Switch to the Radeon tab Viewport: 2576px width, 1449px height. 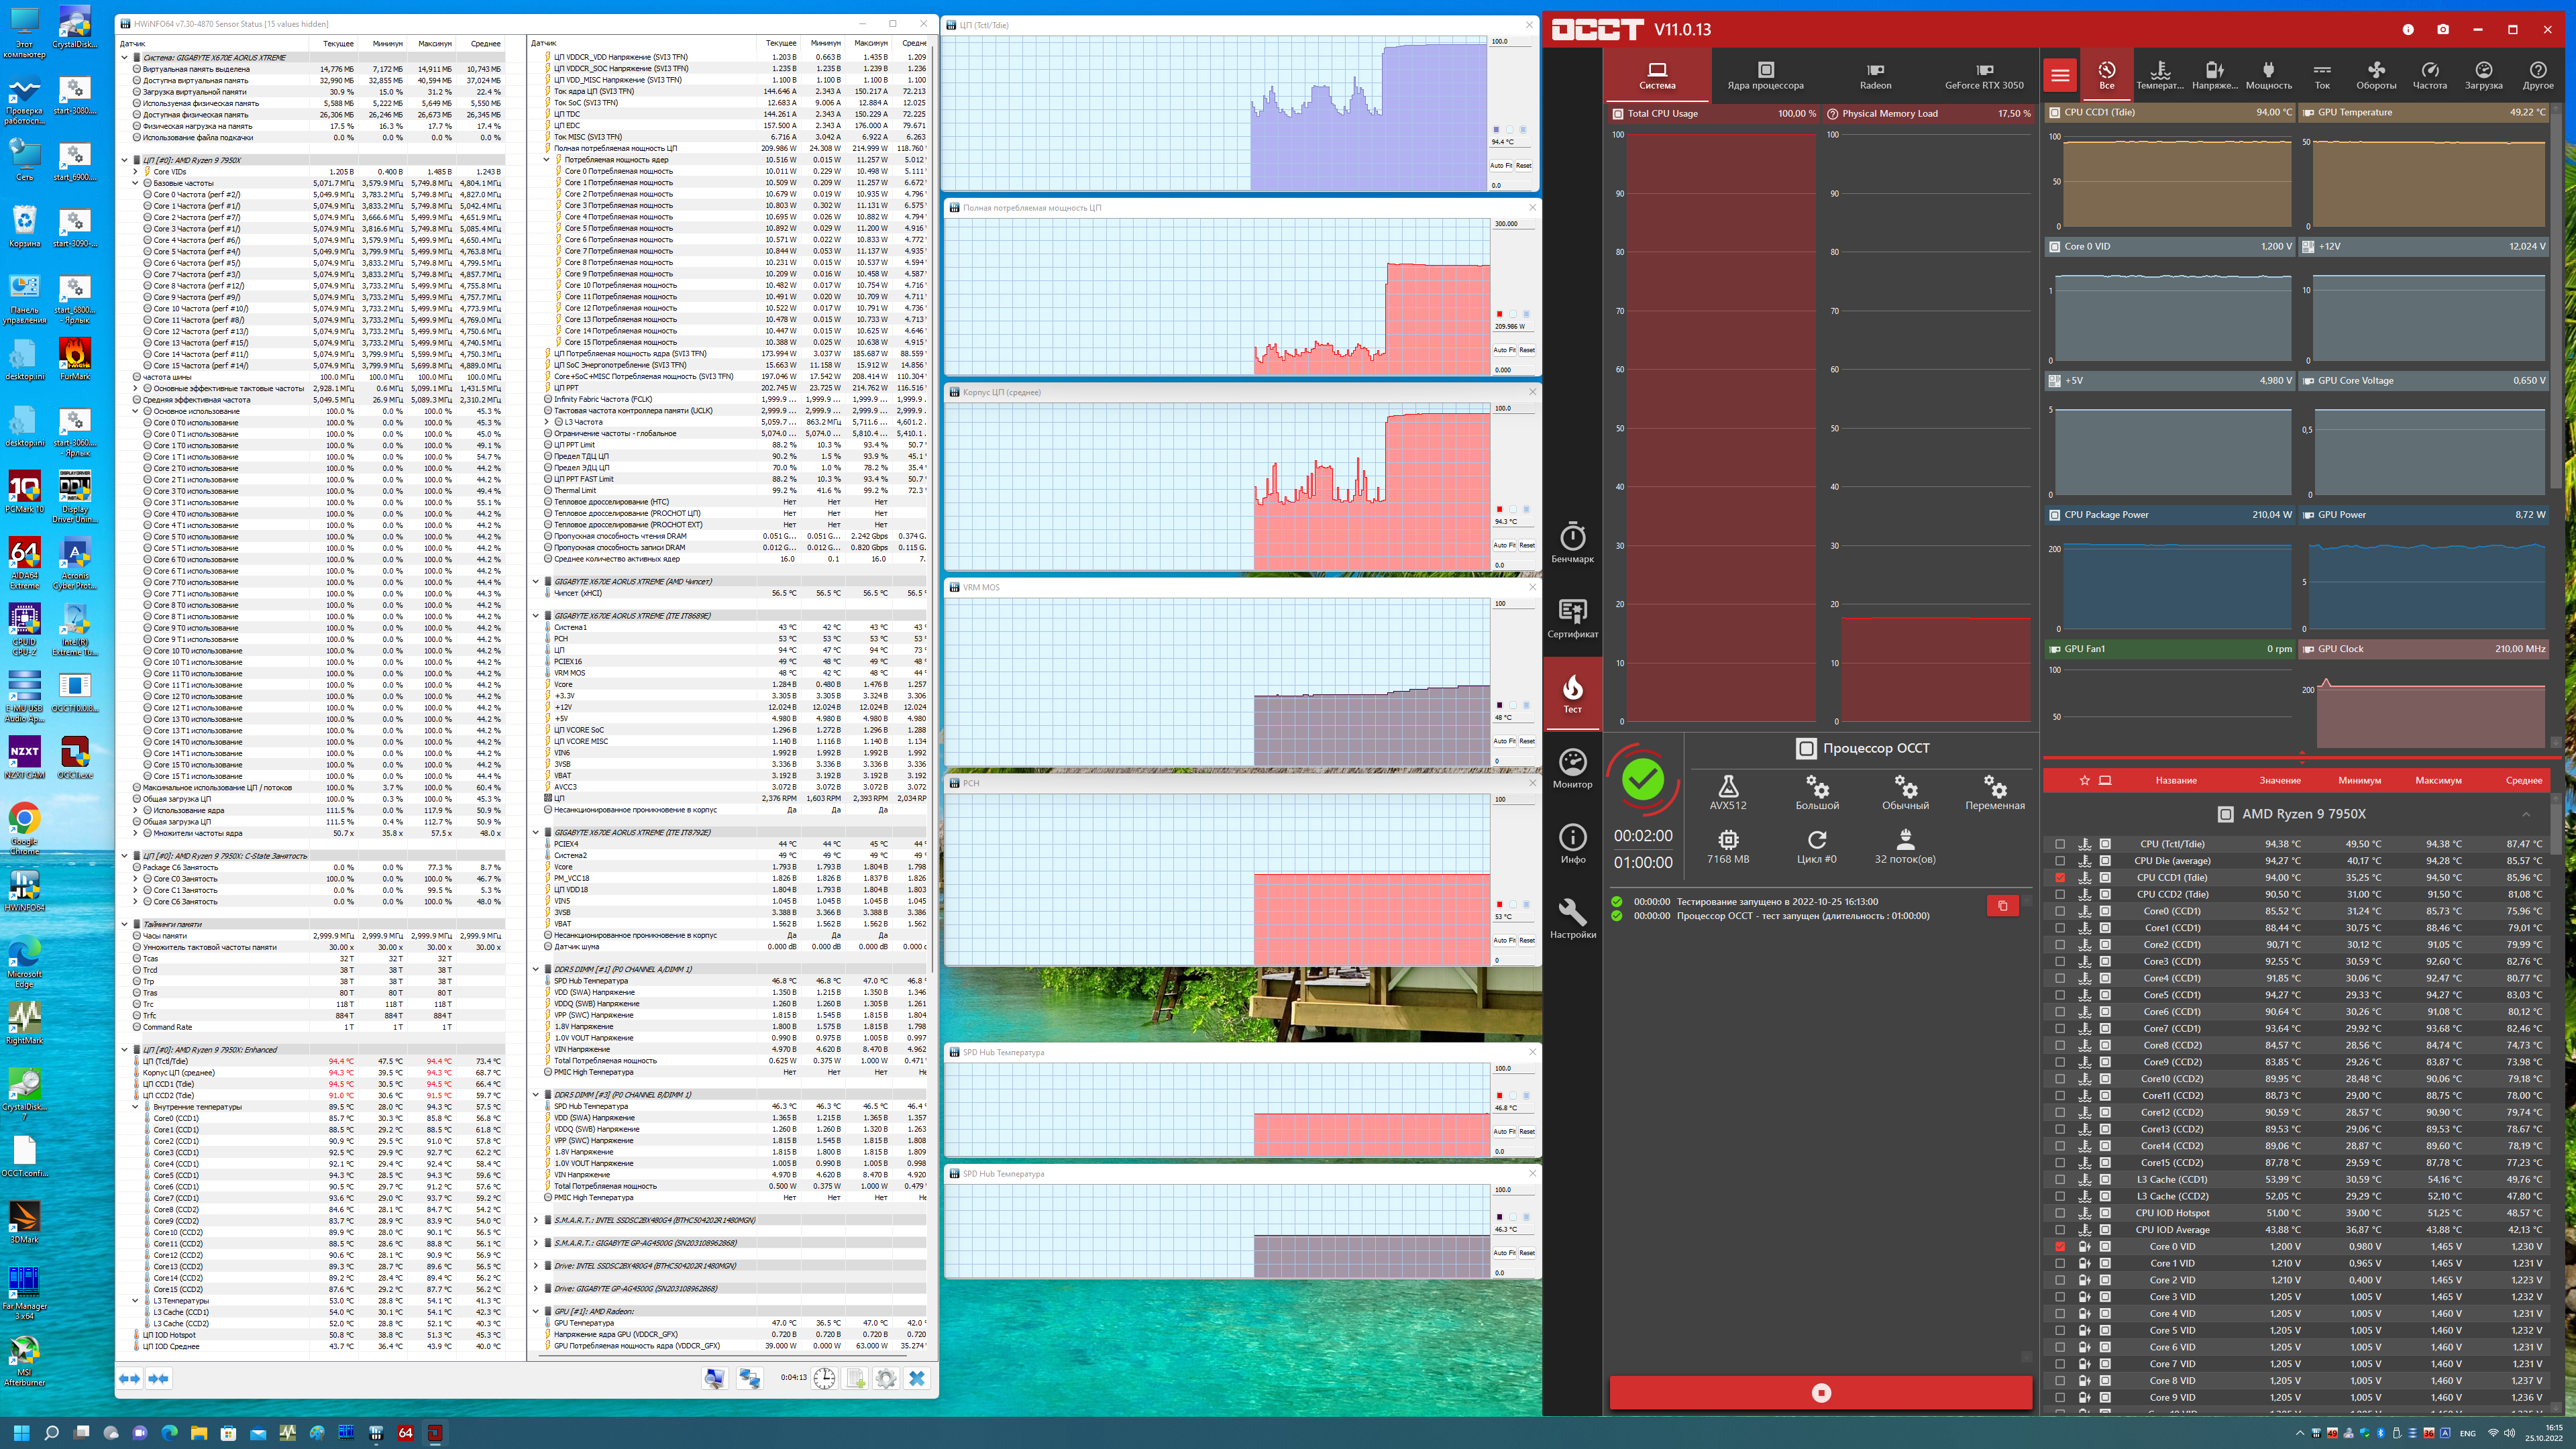(x=1875, y=75)
